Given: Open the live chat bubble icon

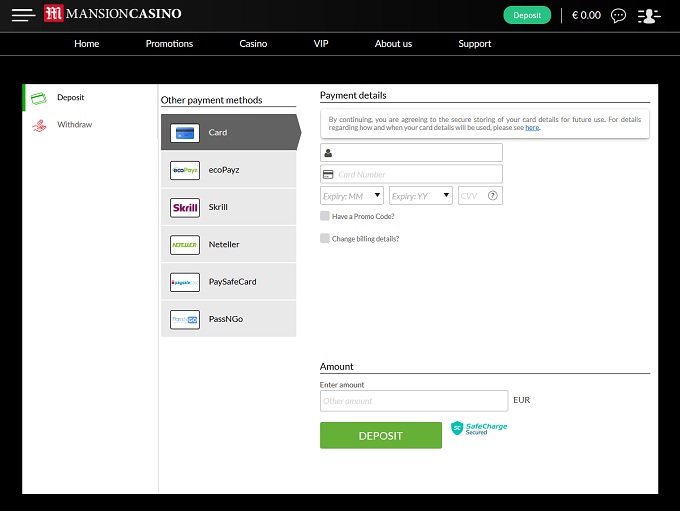Looking at the screenshot, I should (x=618, y=15).
